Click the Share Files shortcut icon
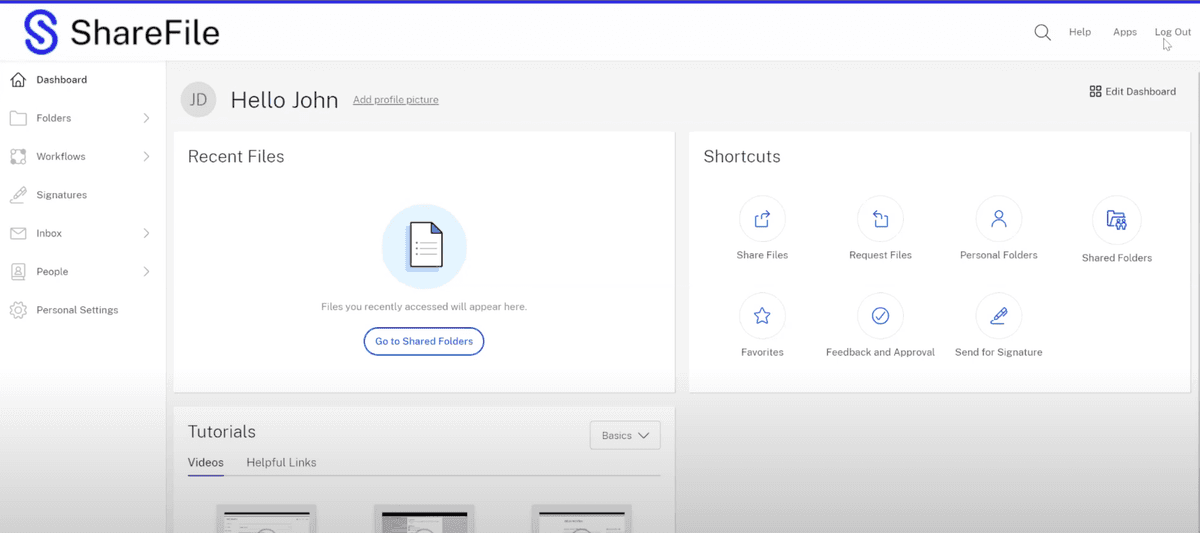Screen dimensions: 1200x533 click(762, 219)
